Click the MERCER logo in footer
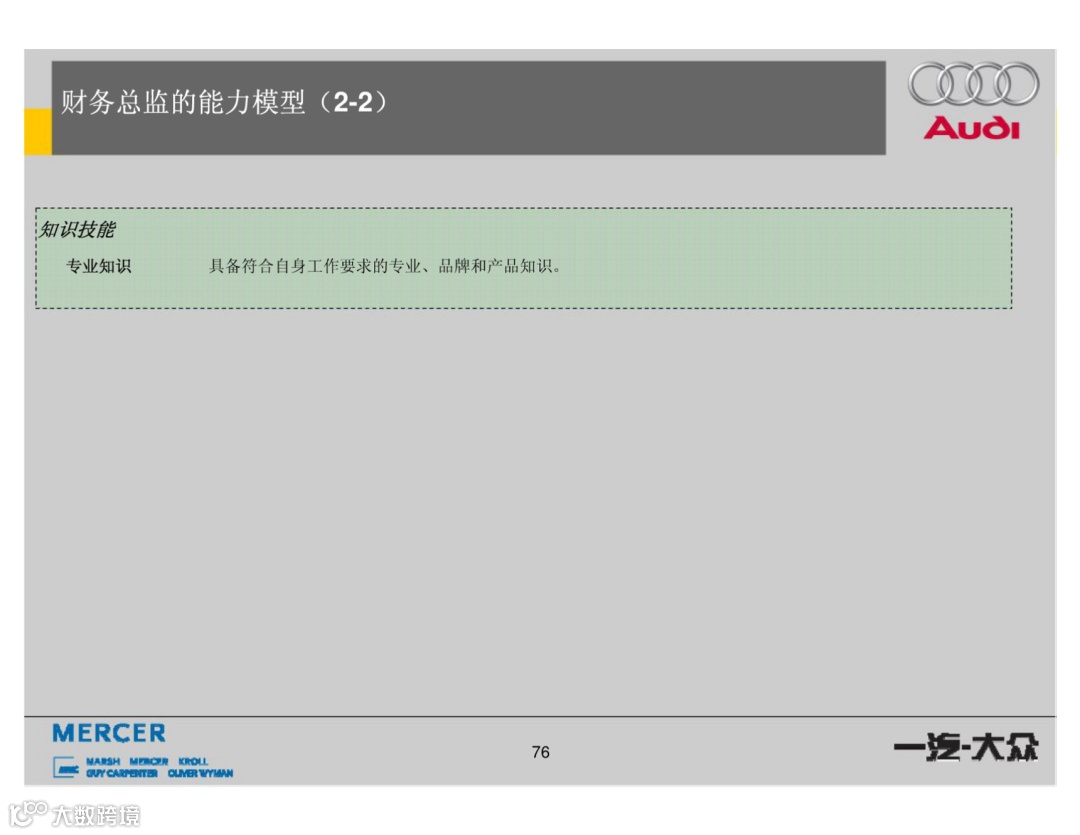The image size is (1080, 835). tap(109, 733)
